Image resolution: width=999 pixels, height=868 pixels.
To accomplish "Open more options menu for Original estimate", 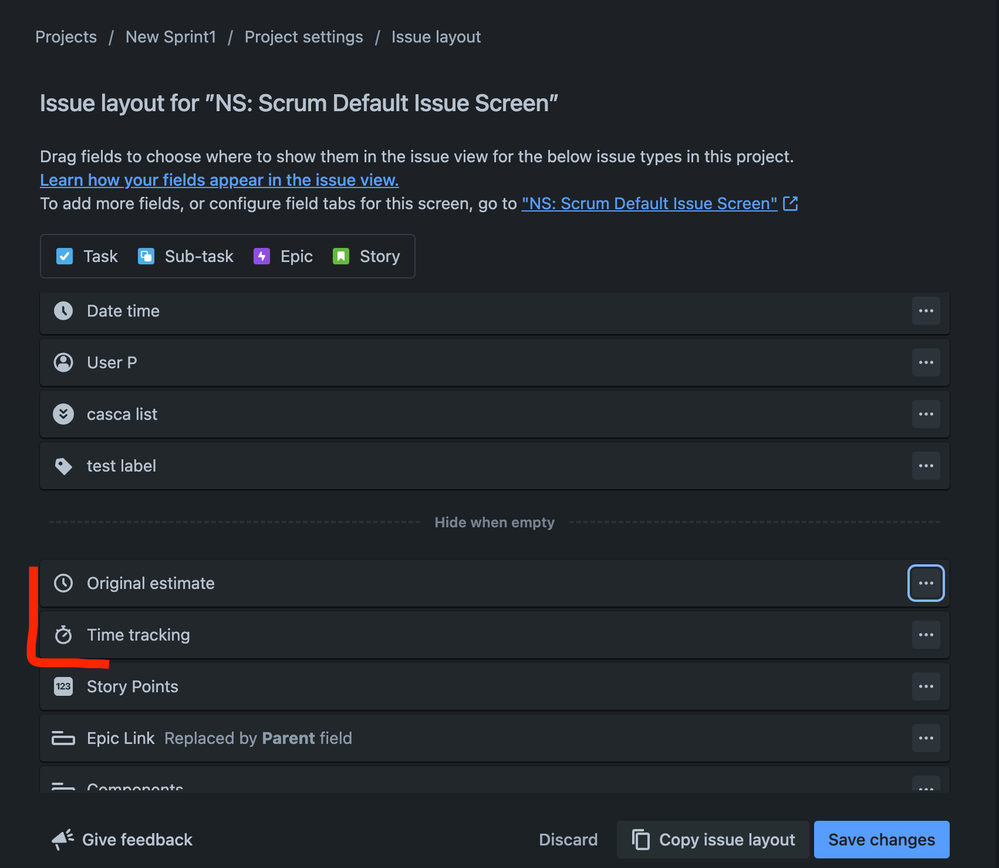I will [x=926, y=583].
